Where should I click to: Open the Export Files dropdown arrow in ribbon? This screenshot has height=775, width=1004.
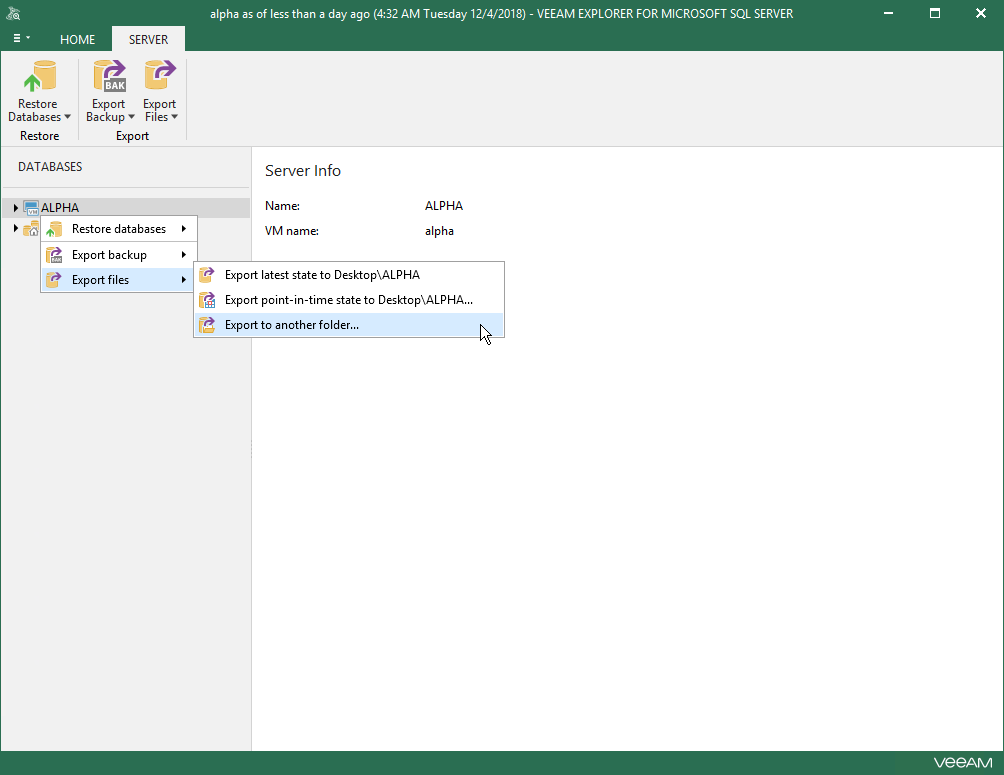click(174, 117)
